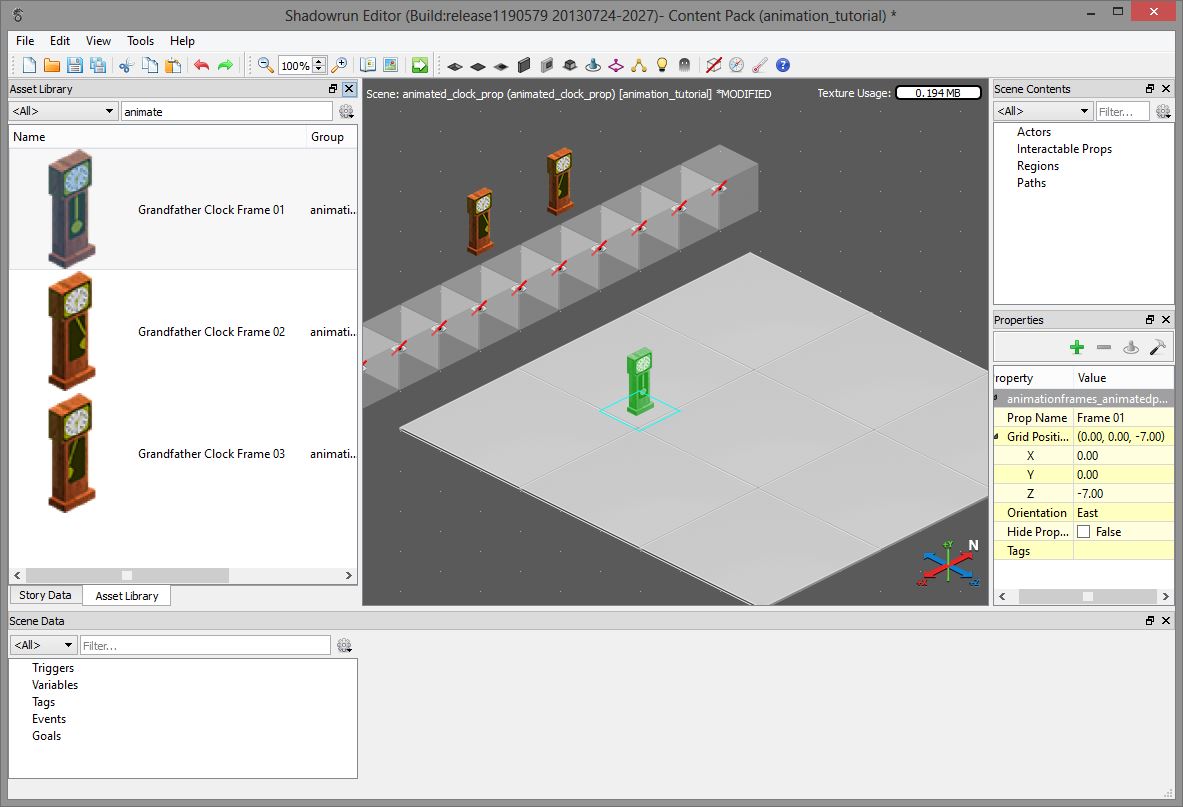1183x807 pixels.
Task: Click the Scene Data filter field
Action: (205, 646)
